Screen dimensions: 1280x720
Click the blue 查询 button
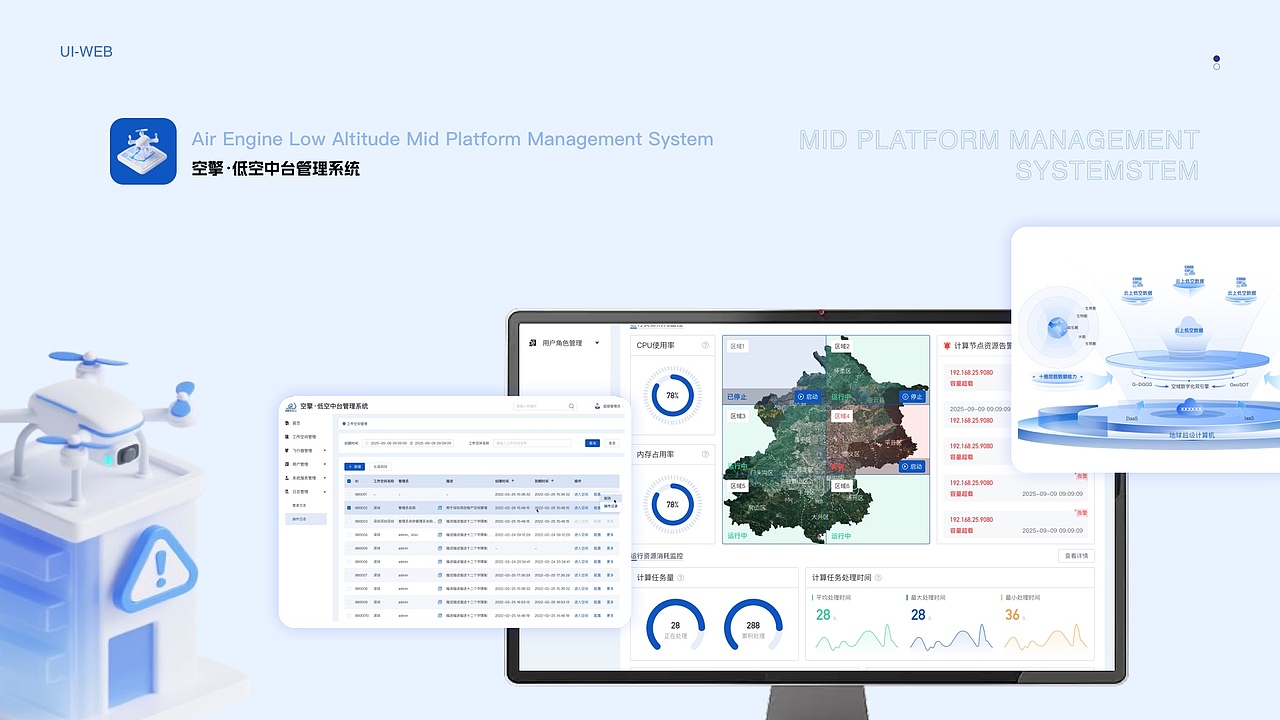592,443
